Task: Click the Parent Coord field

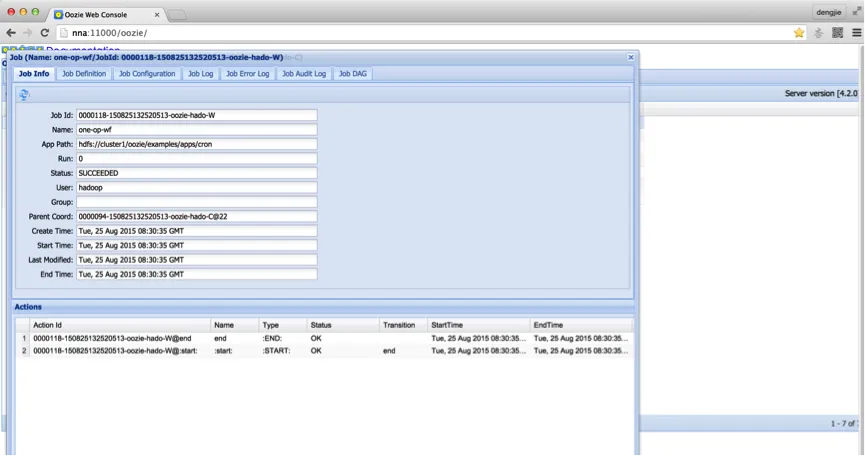Action: point(196,216)
